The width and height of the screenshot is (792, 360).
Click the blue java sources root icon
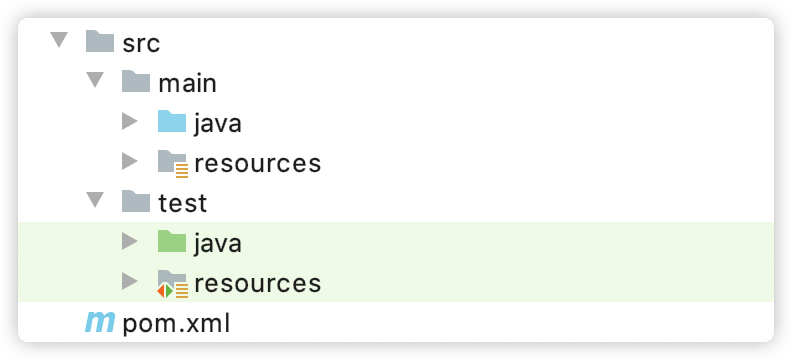click(x=172, y=122)
